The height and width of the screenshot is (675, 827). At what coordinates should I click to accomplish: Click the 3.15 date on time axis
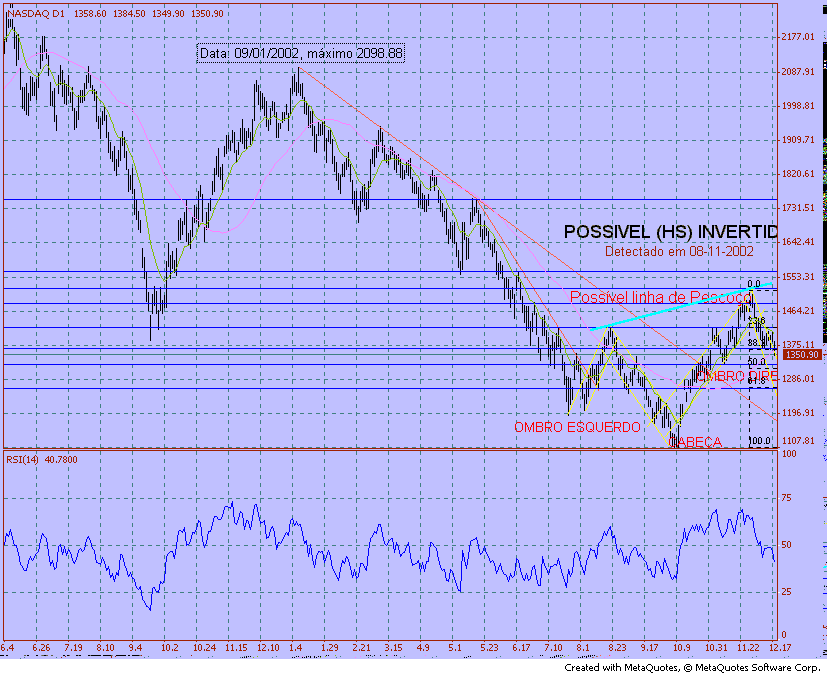[x=393, y=648]
